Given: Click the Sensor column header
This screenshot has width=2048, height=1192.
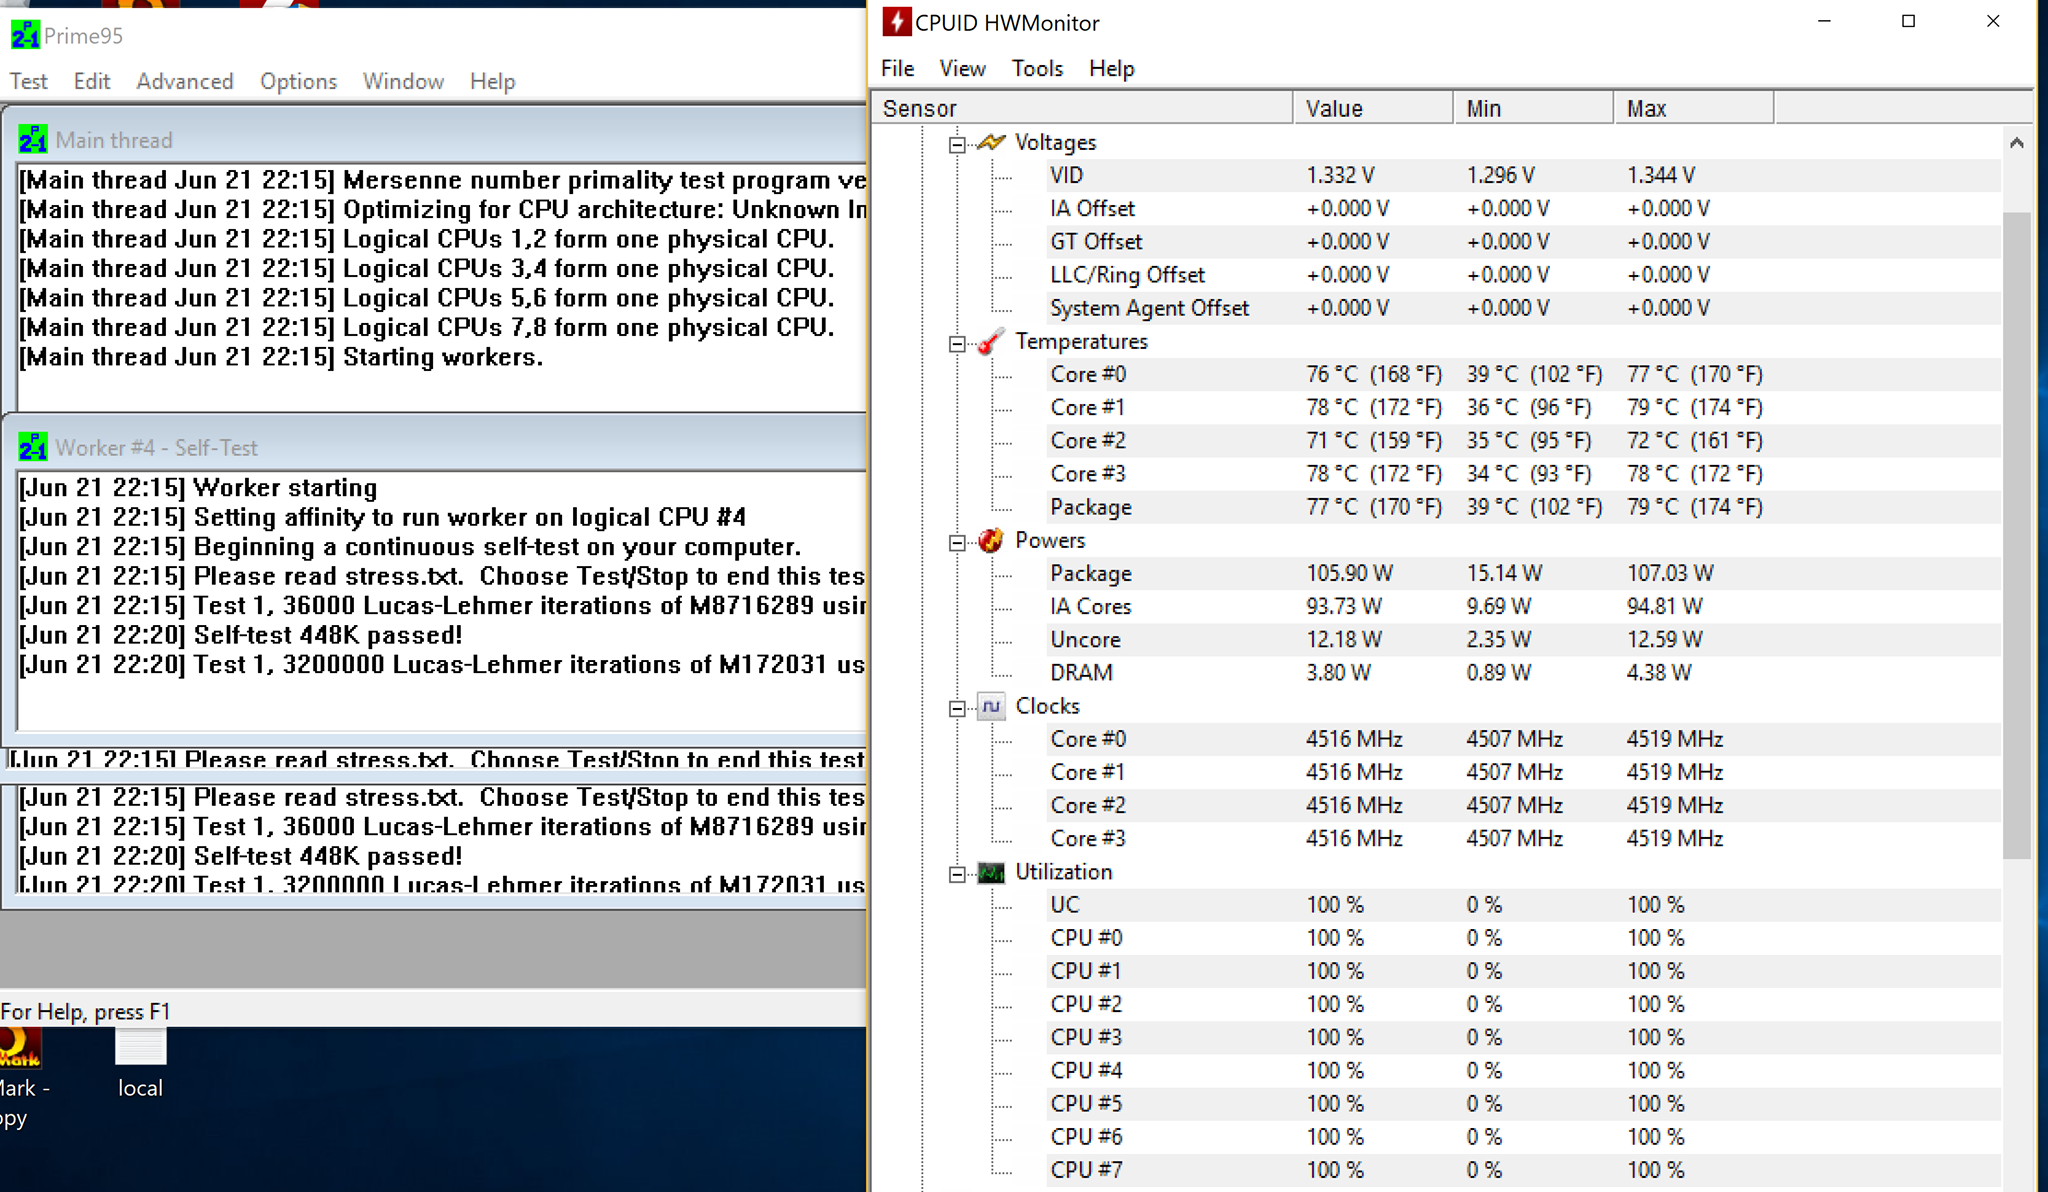Looking at the screenshot, I should (x=1083, y=108).
